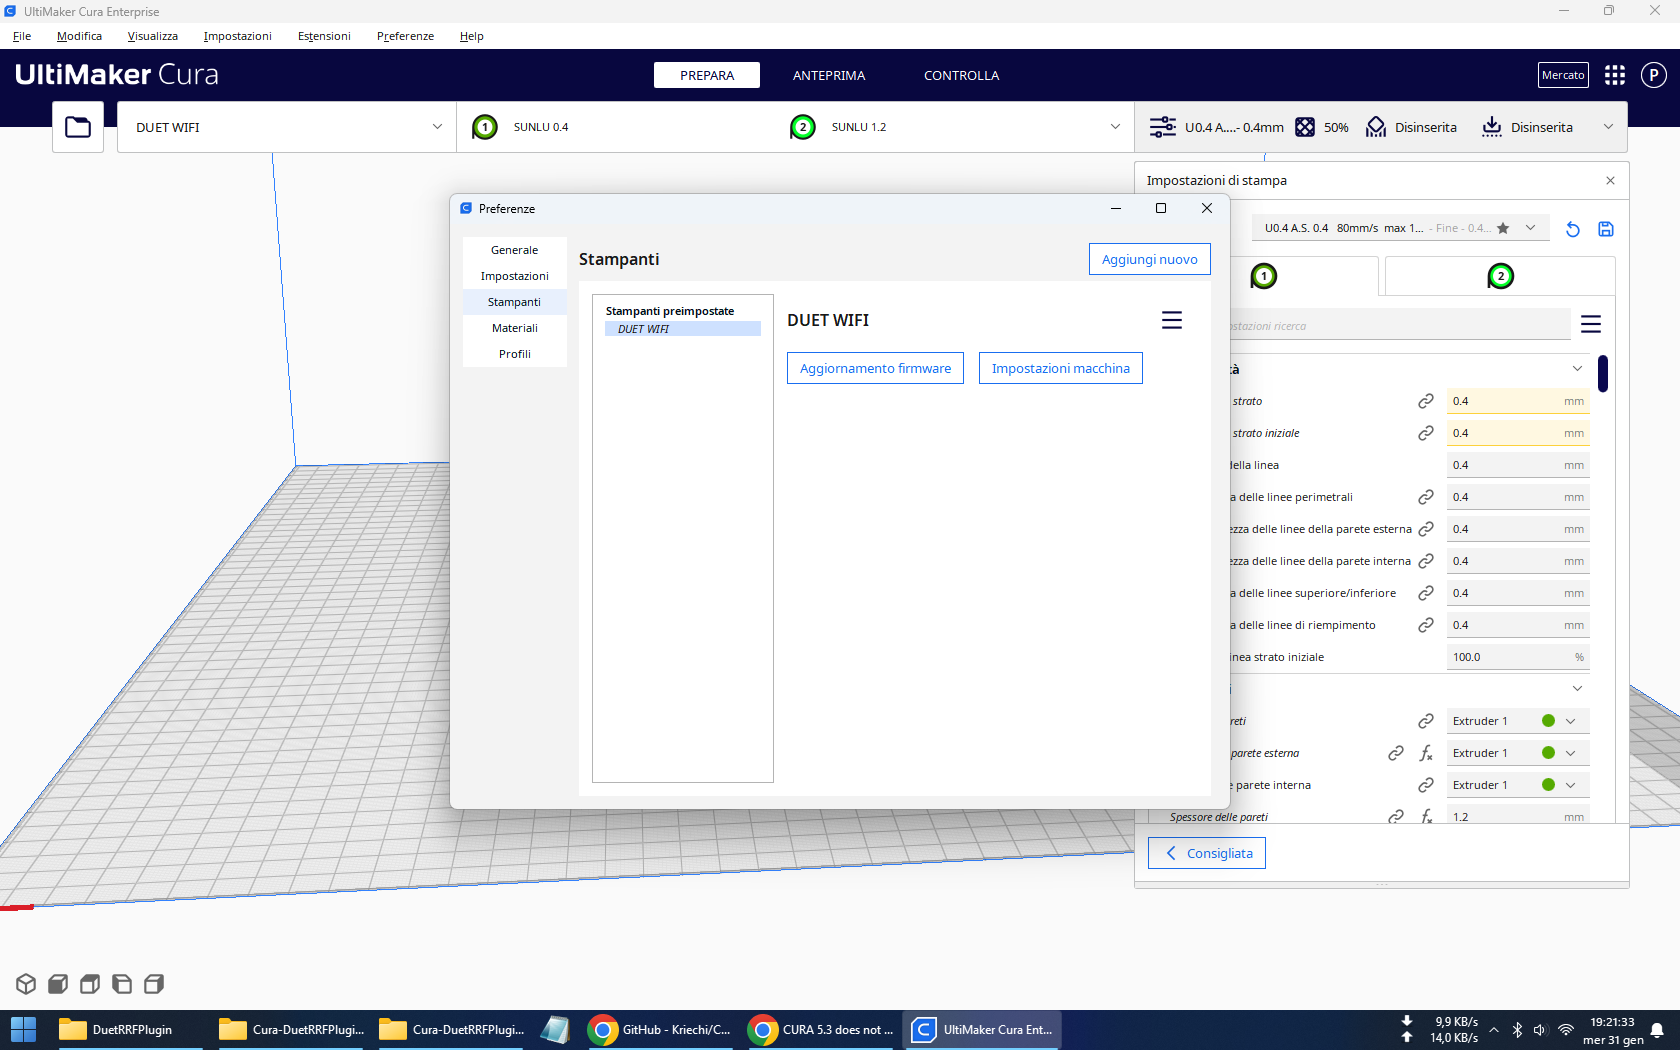Click the fx icon beside parete esterna
This screenshot has height=1050, width=1680.
[x=1426, y=753]
